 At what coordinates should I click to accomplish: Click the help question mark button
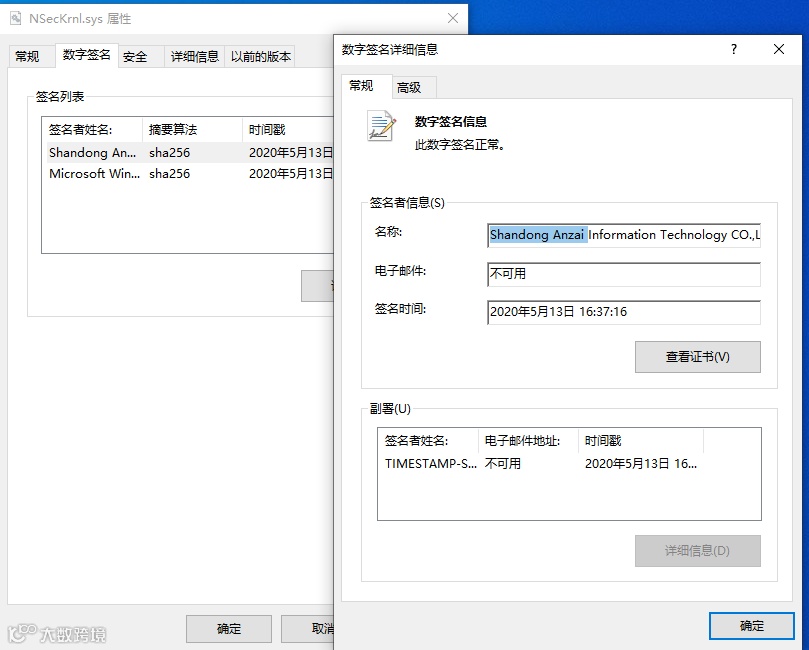[734, 49]
